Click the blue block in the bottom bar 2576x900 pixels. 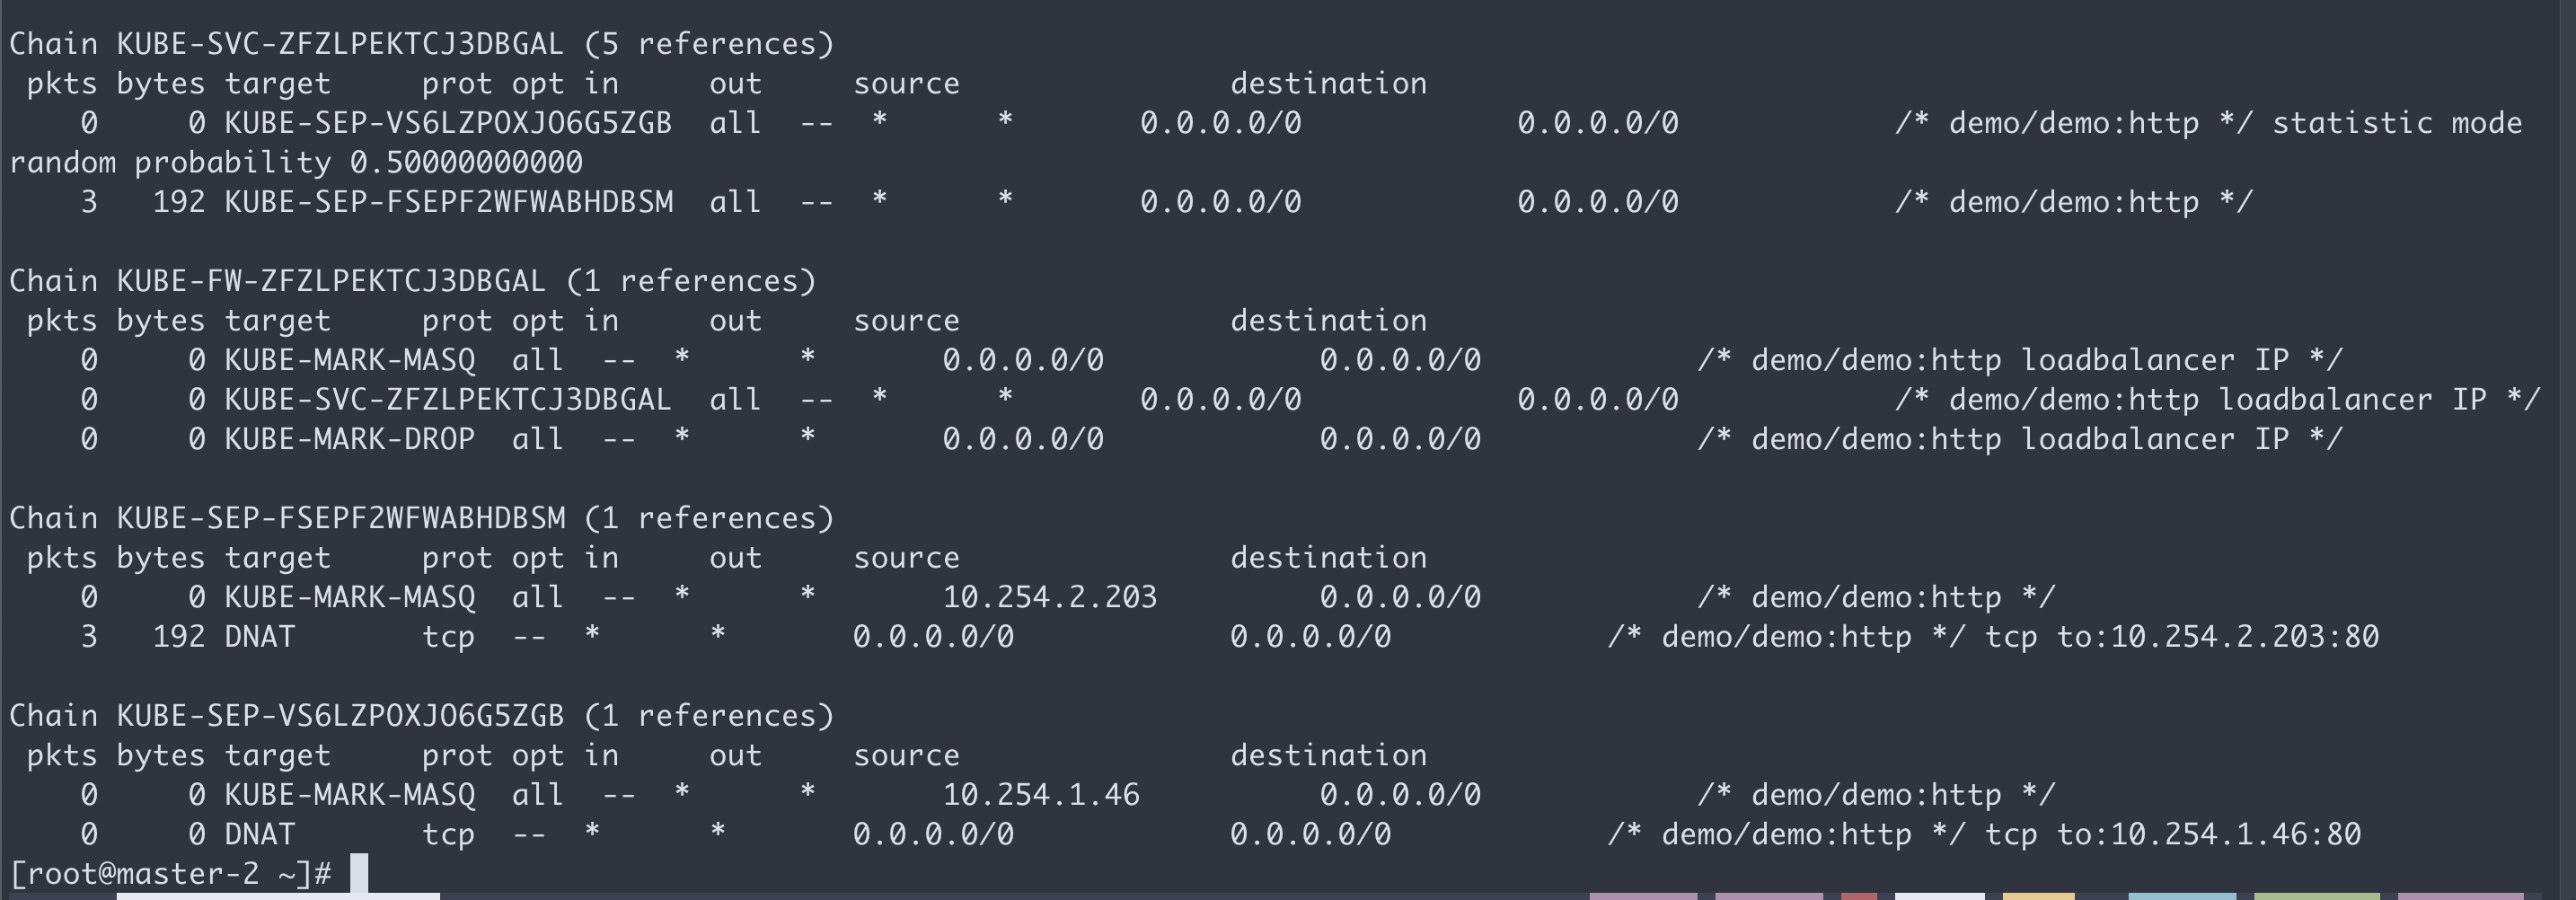(2182, 895)
